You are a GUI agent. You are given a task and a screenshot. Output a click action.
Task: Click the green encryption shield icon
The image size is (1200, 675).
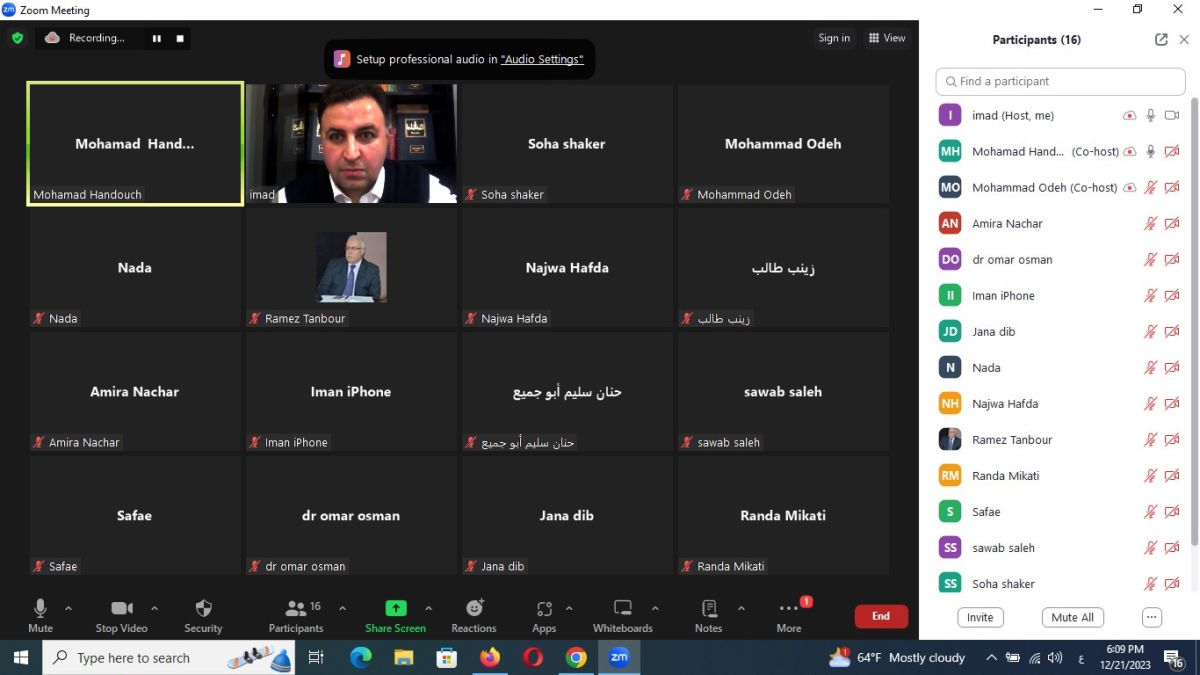pyautogui.click(x=17, y=38)
